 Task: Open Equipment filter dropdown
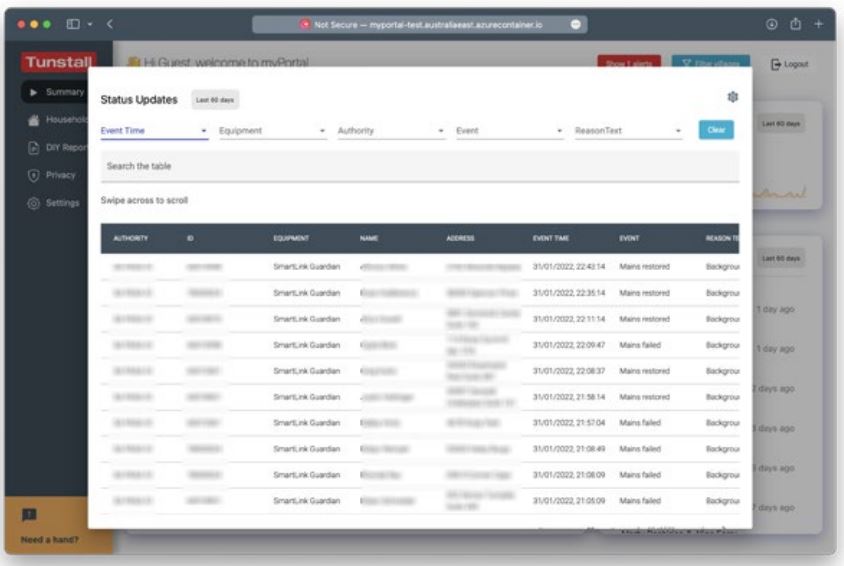[x=272, y=131]
